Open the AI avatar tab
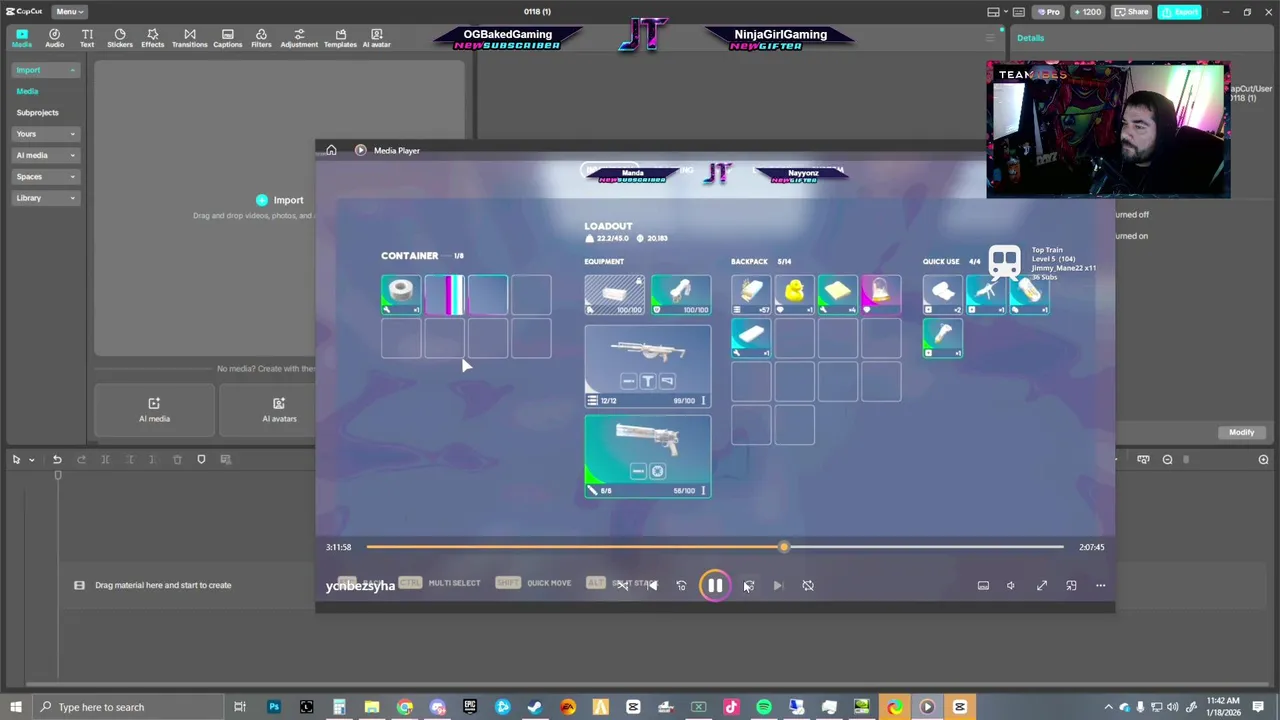1280x720 pixels. point(376,38)
